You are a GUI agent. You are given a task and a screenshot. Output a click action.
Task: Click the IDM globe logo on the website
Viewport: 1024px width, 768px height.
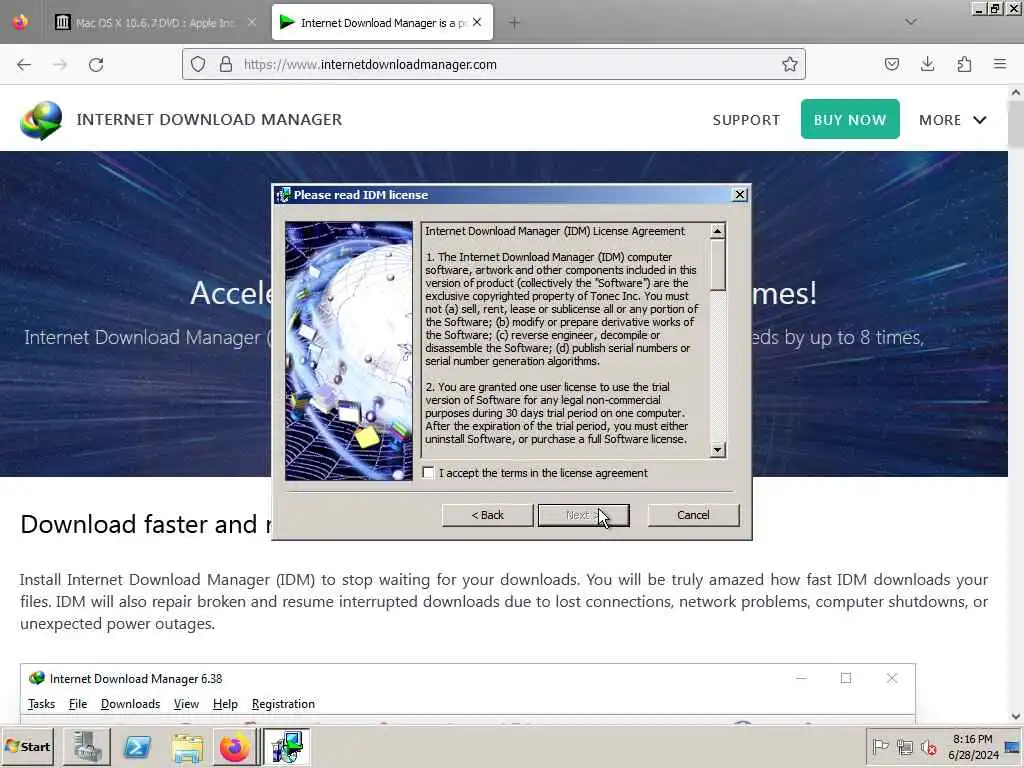(40, 120)
